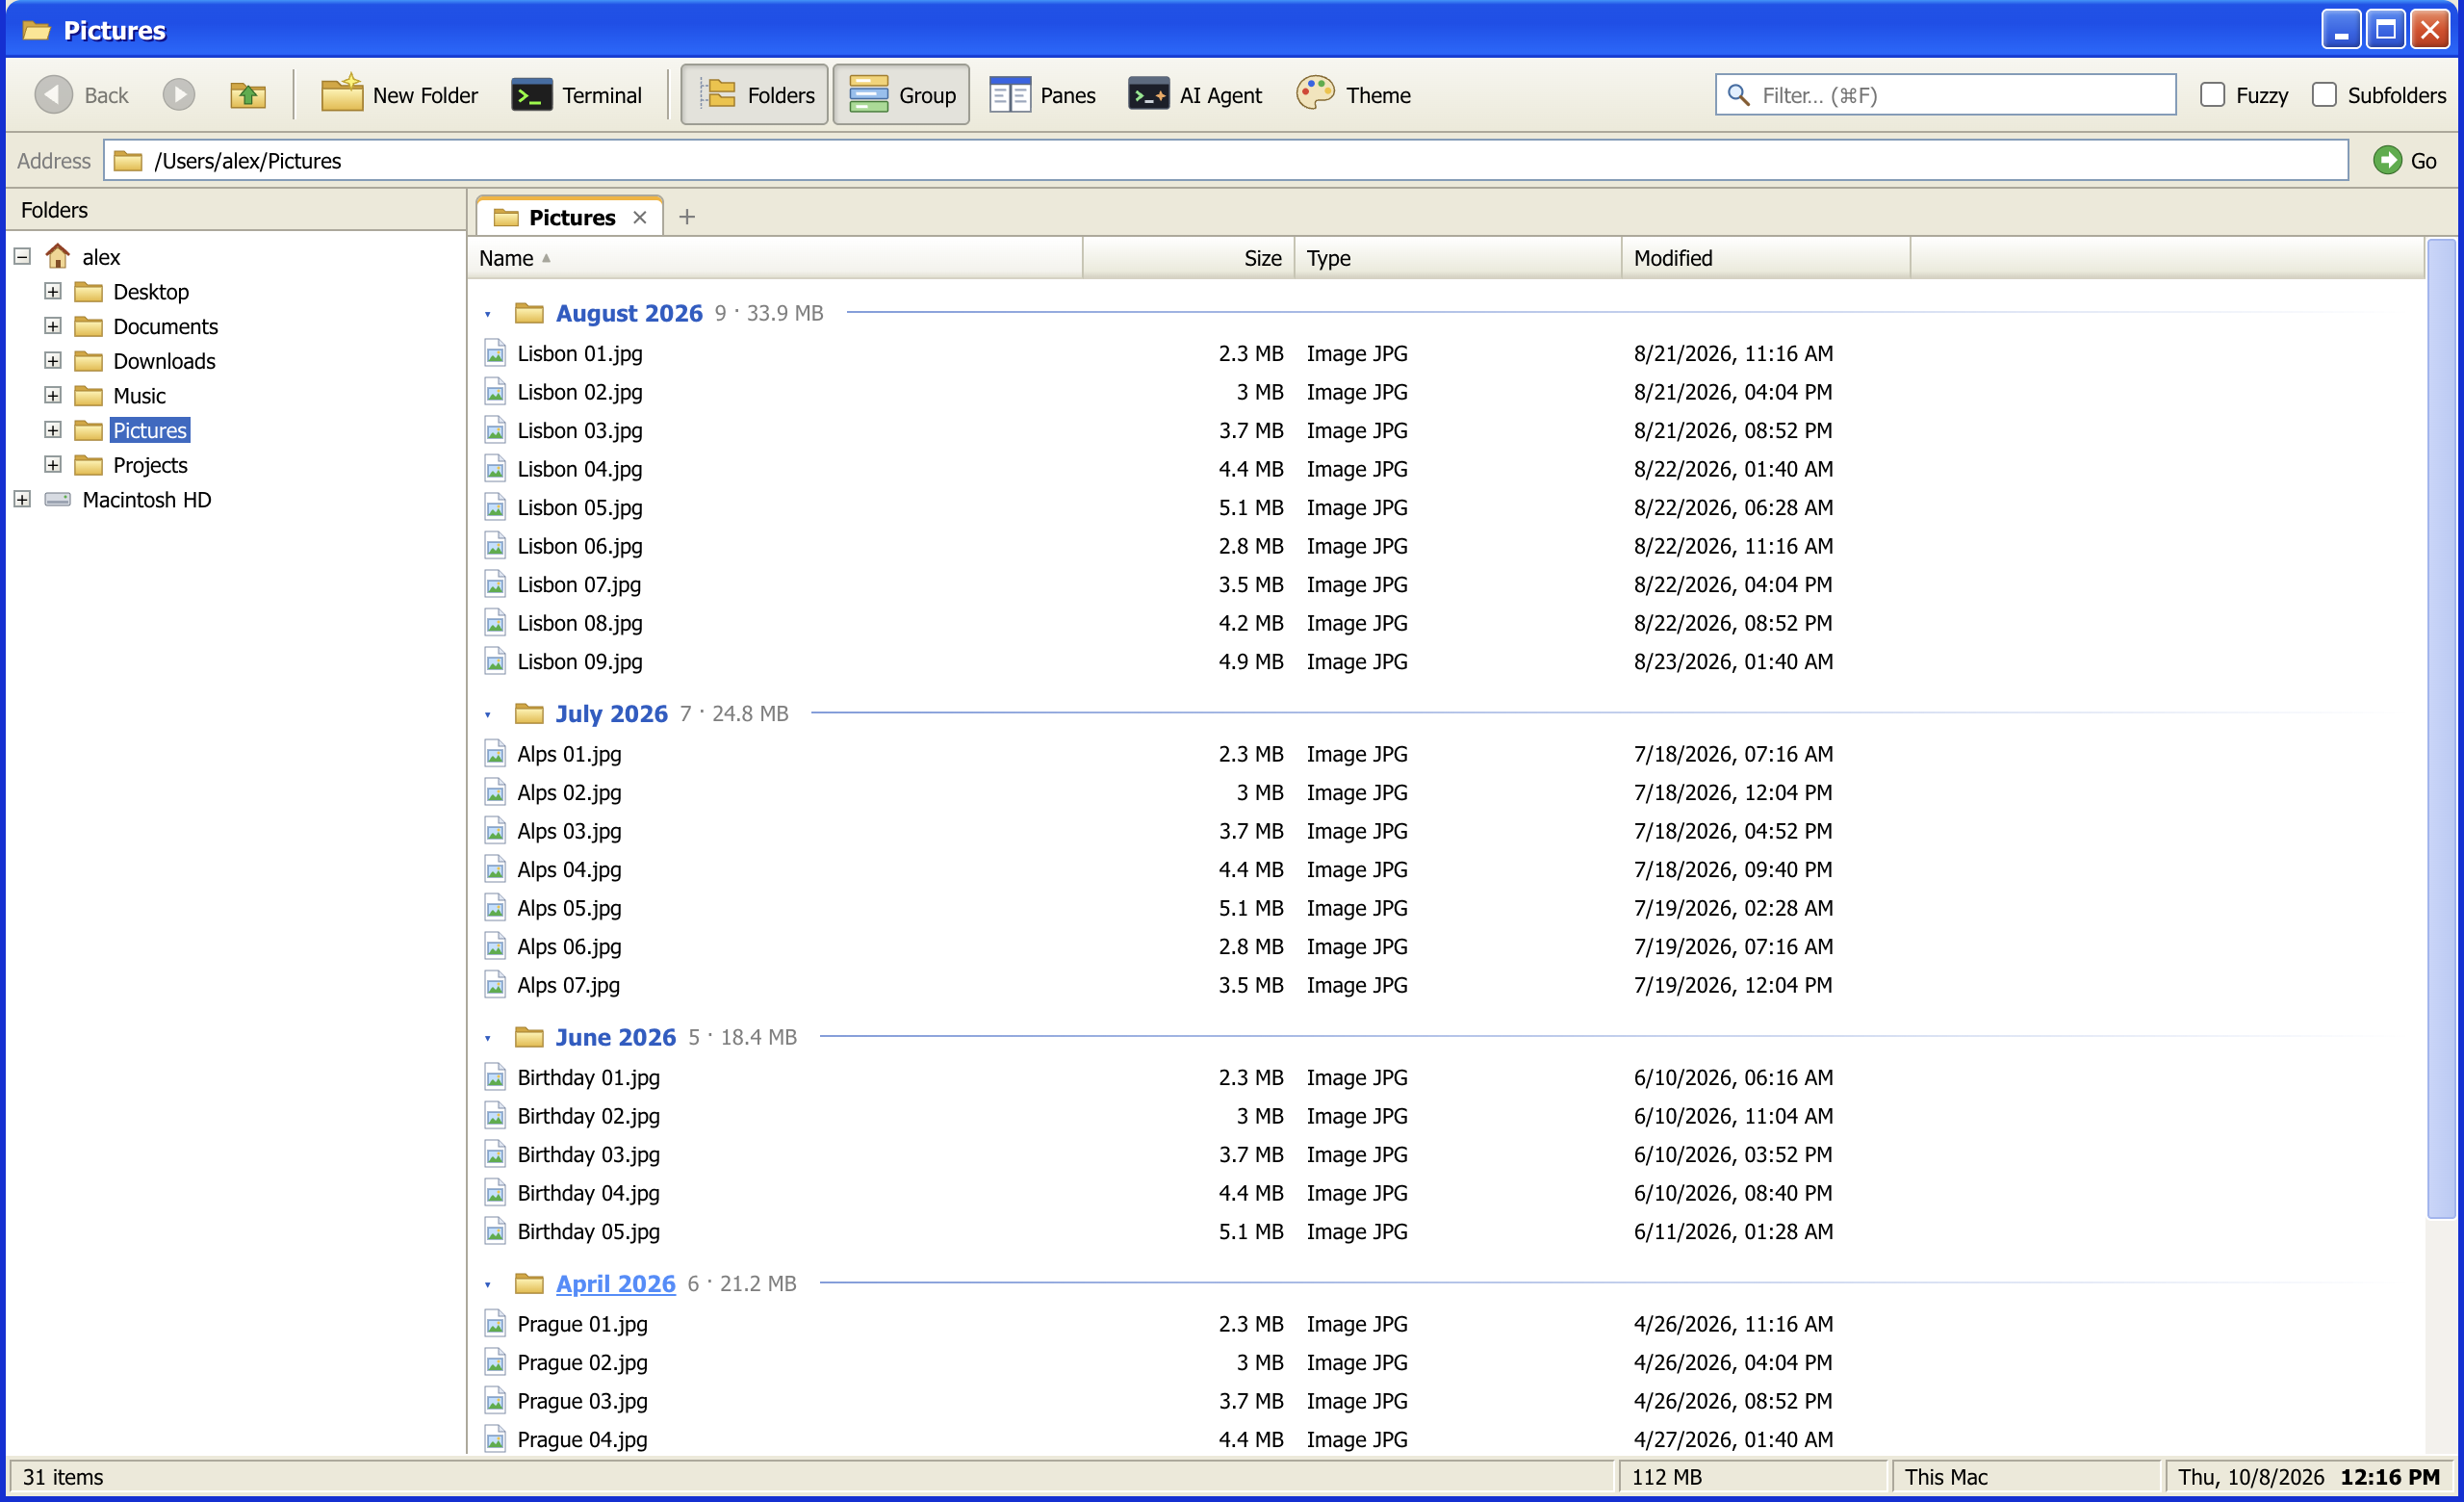This screenshot has height=1502, width=2464.
Task: Click the address path field
Action: tap(1225, 160)
